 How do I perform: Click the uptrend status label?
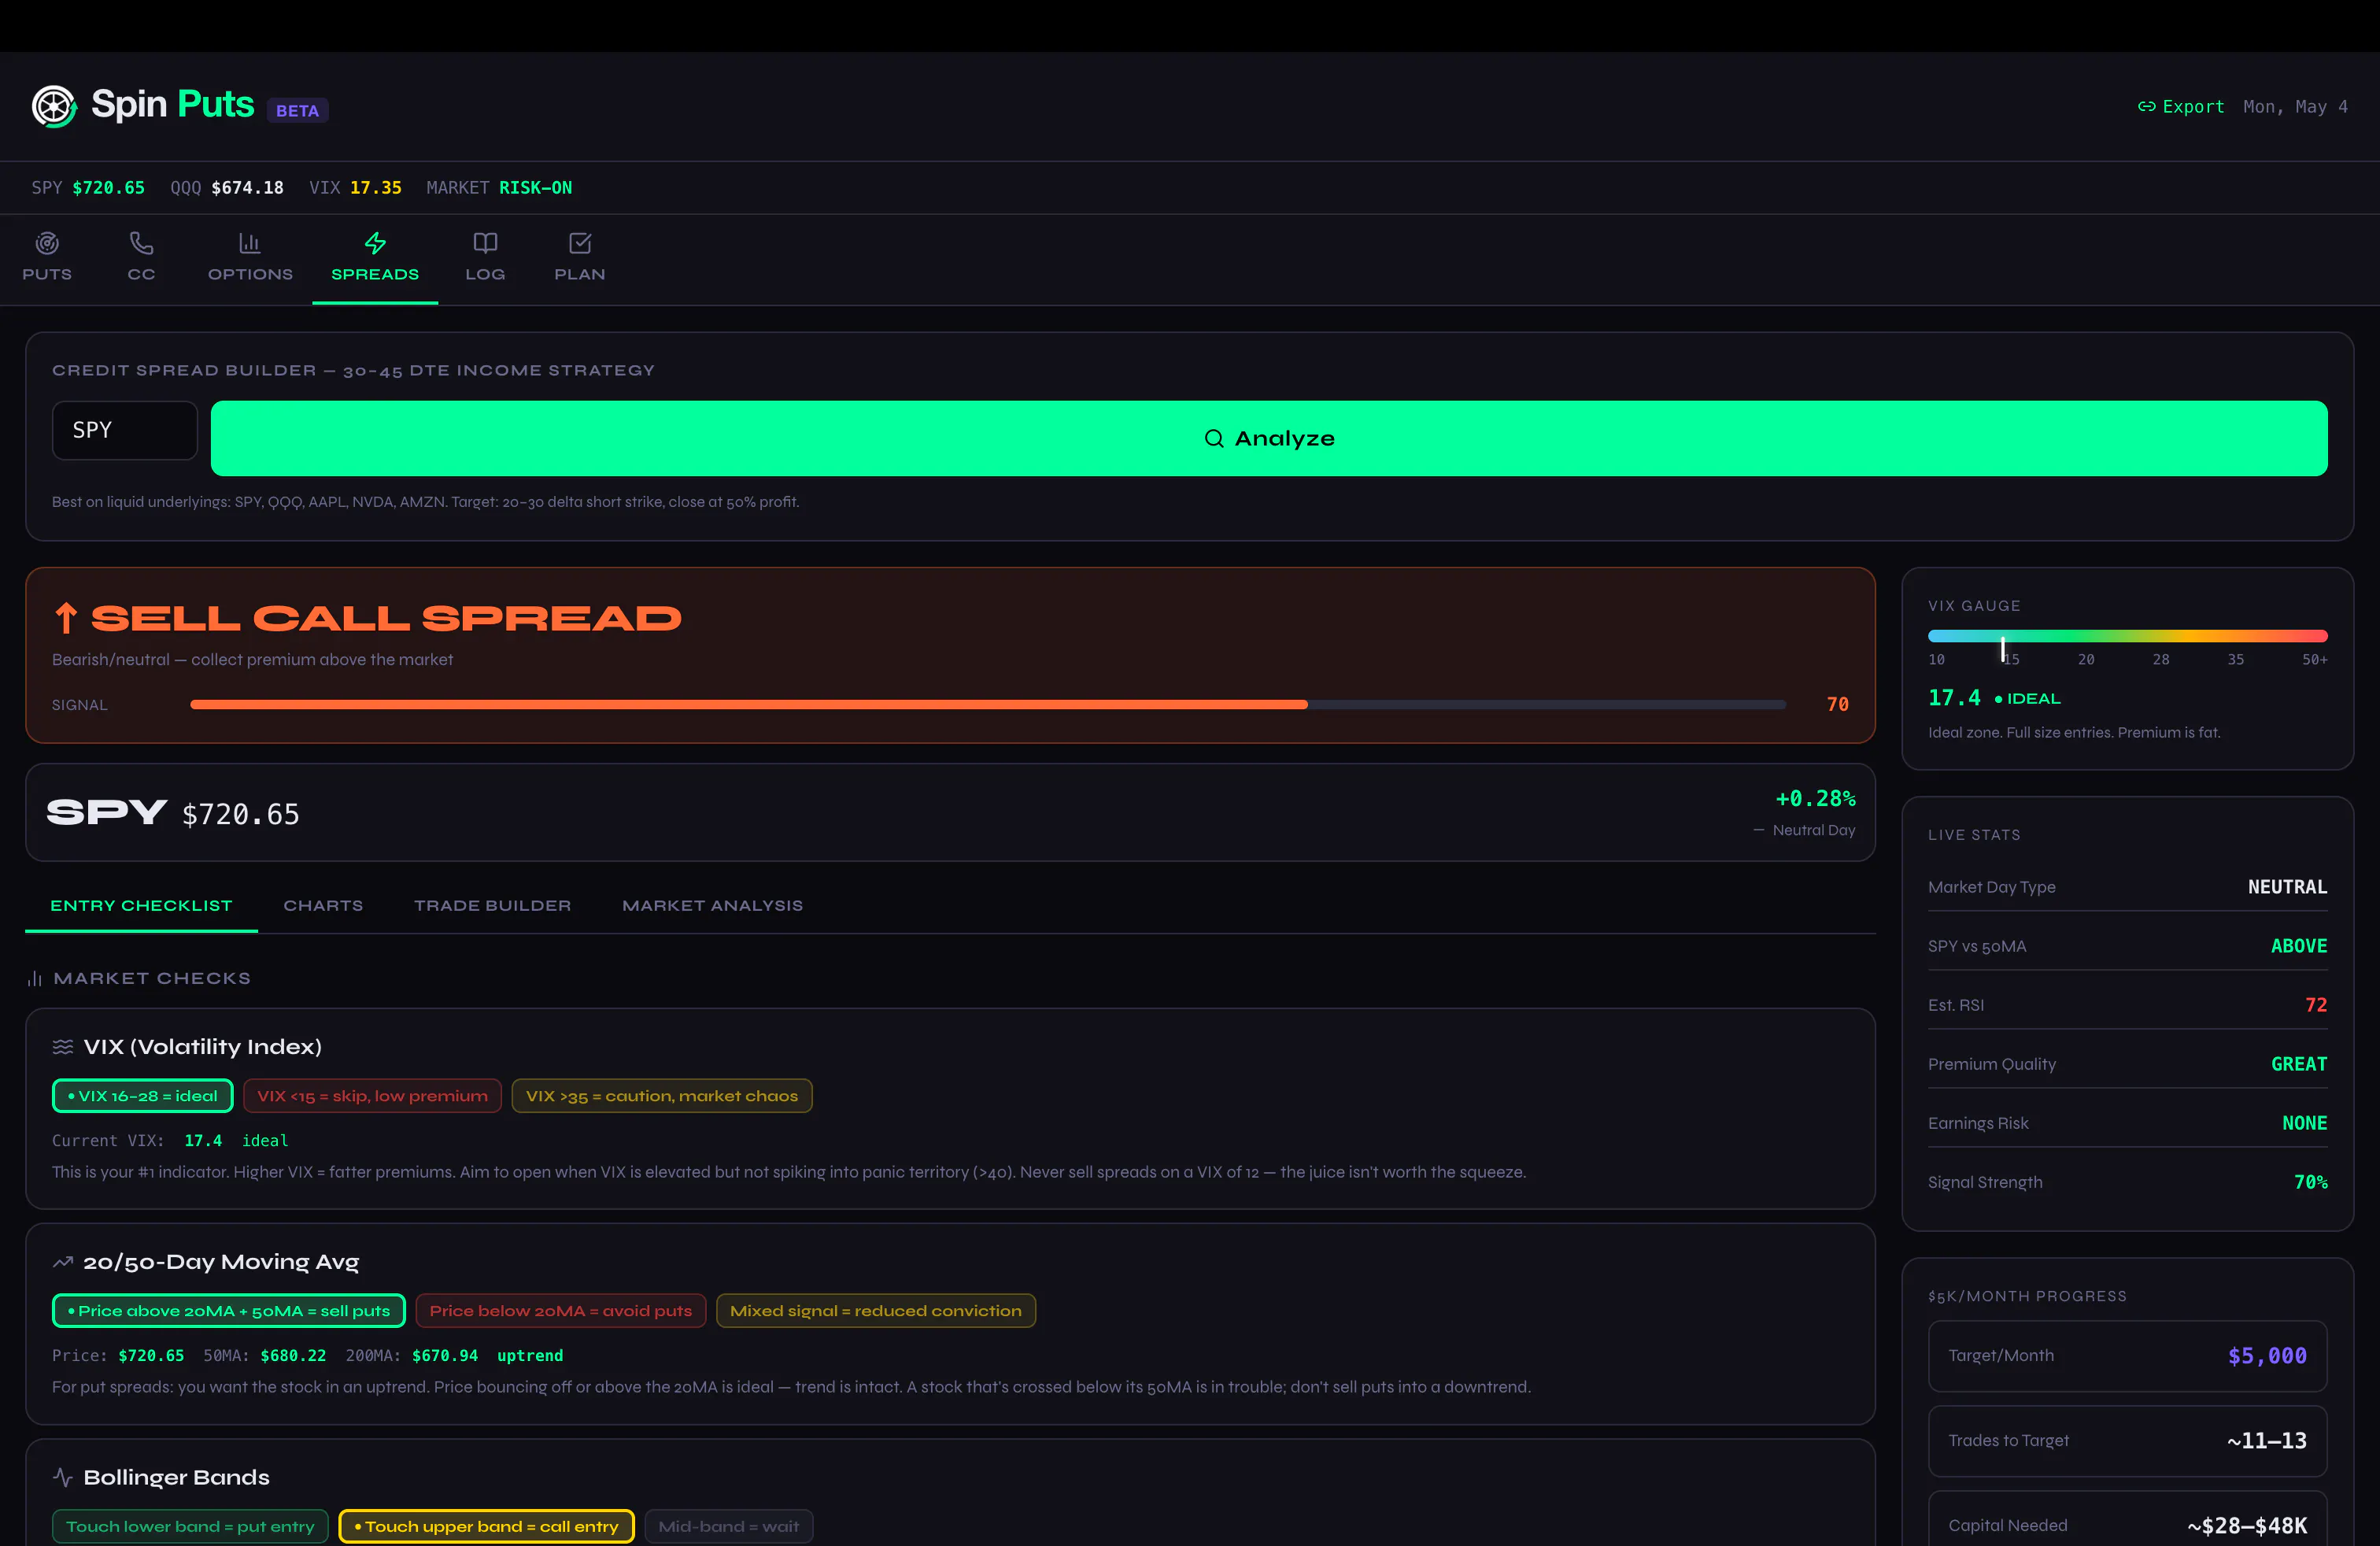pos(530,1356)
